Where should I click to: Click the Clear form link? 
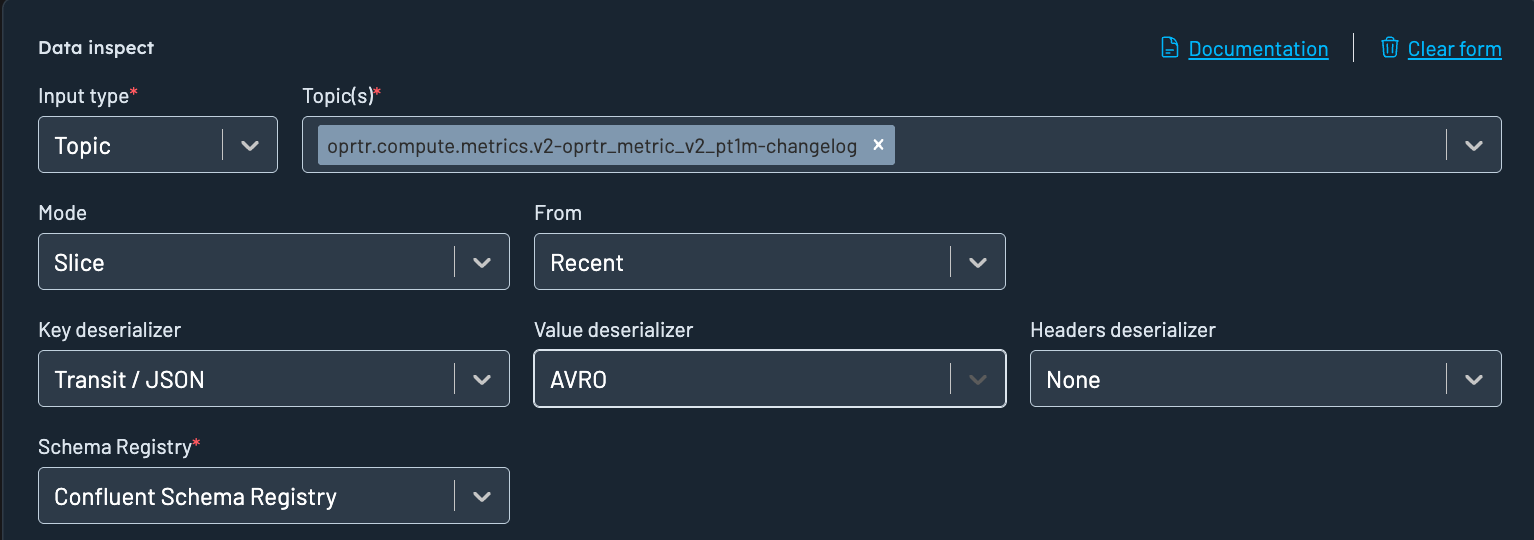tap(1454, 49)
